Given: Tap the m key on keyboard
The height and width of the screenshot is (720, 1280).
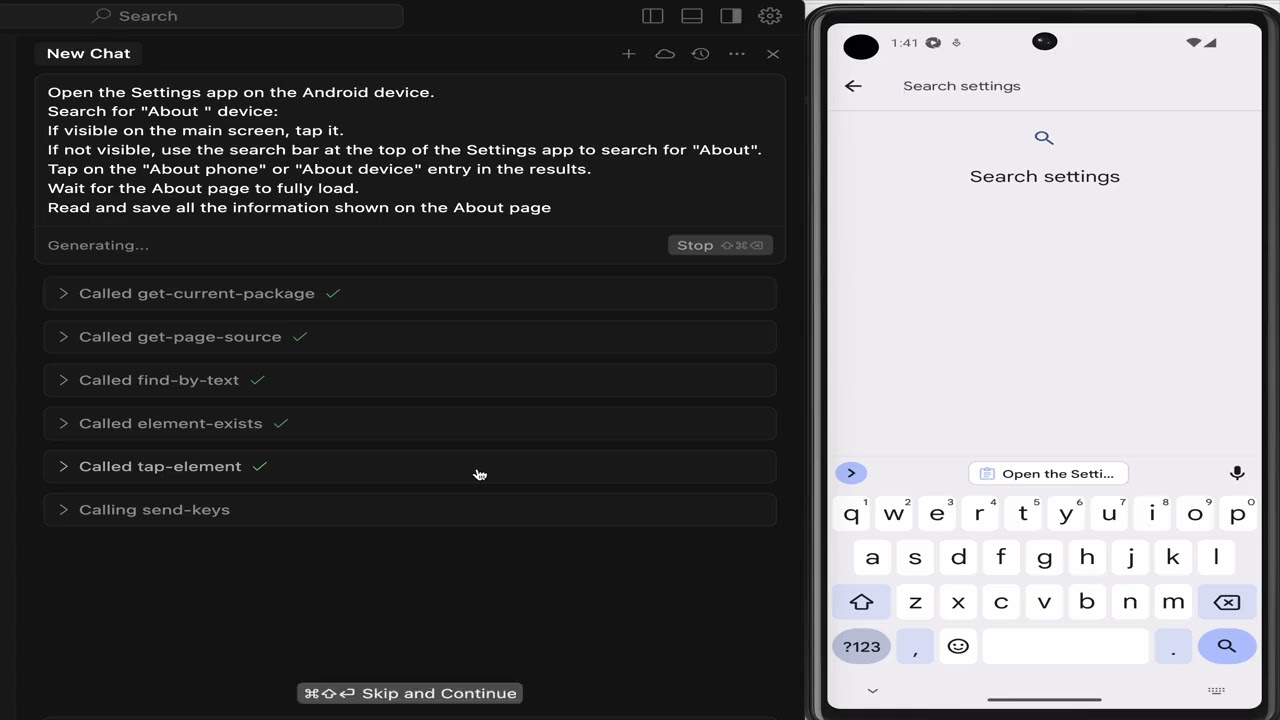Looking at the screenshot, I should 1173,602.
